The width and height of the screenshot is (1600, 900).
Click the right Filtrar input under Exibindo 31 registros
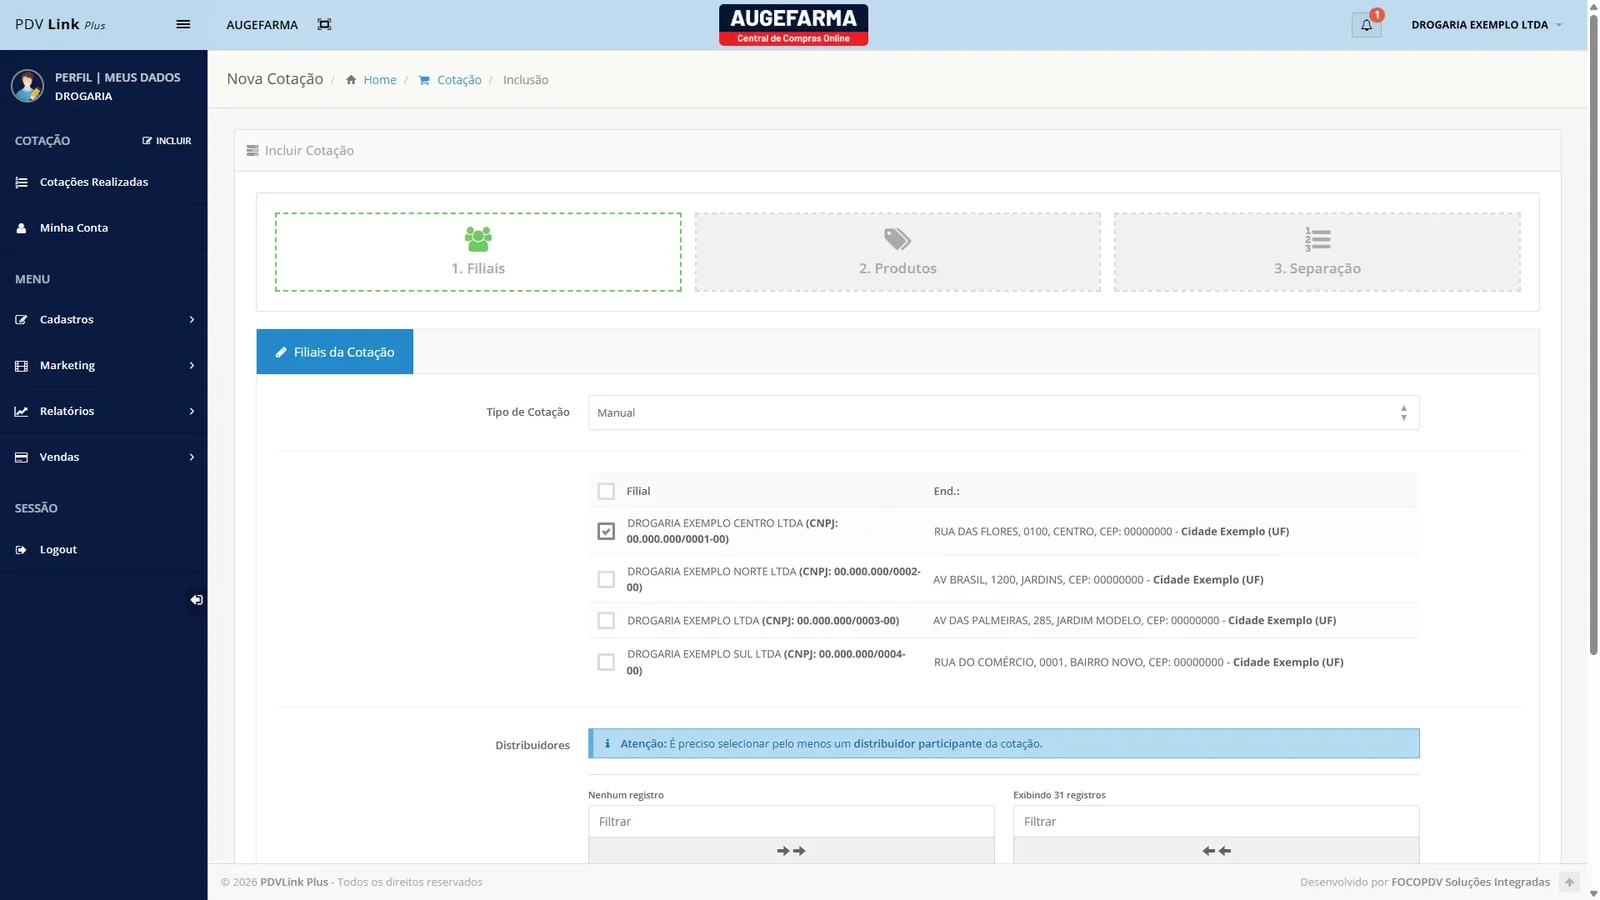(1216, 822)
